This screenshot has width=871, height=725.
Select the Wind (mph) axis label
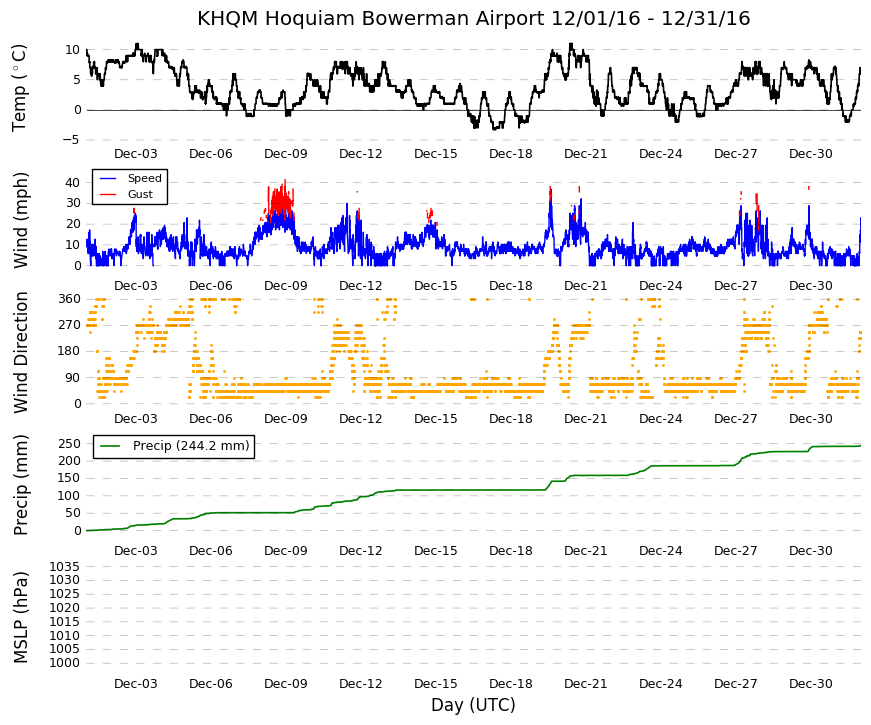(20, 221)
